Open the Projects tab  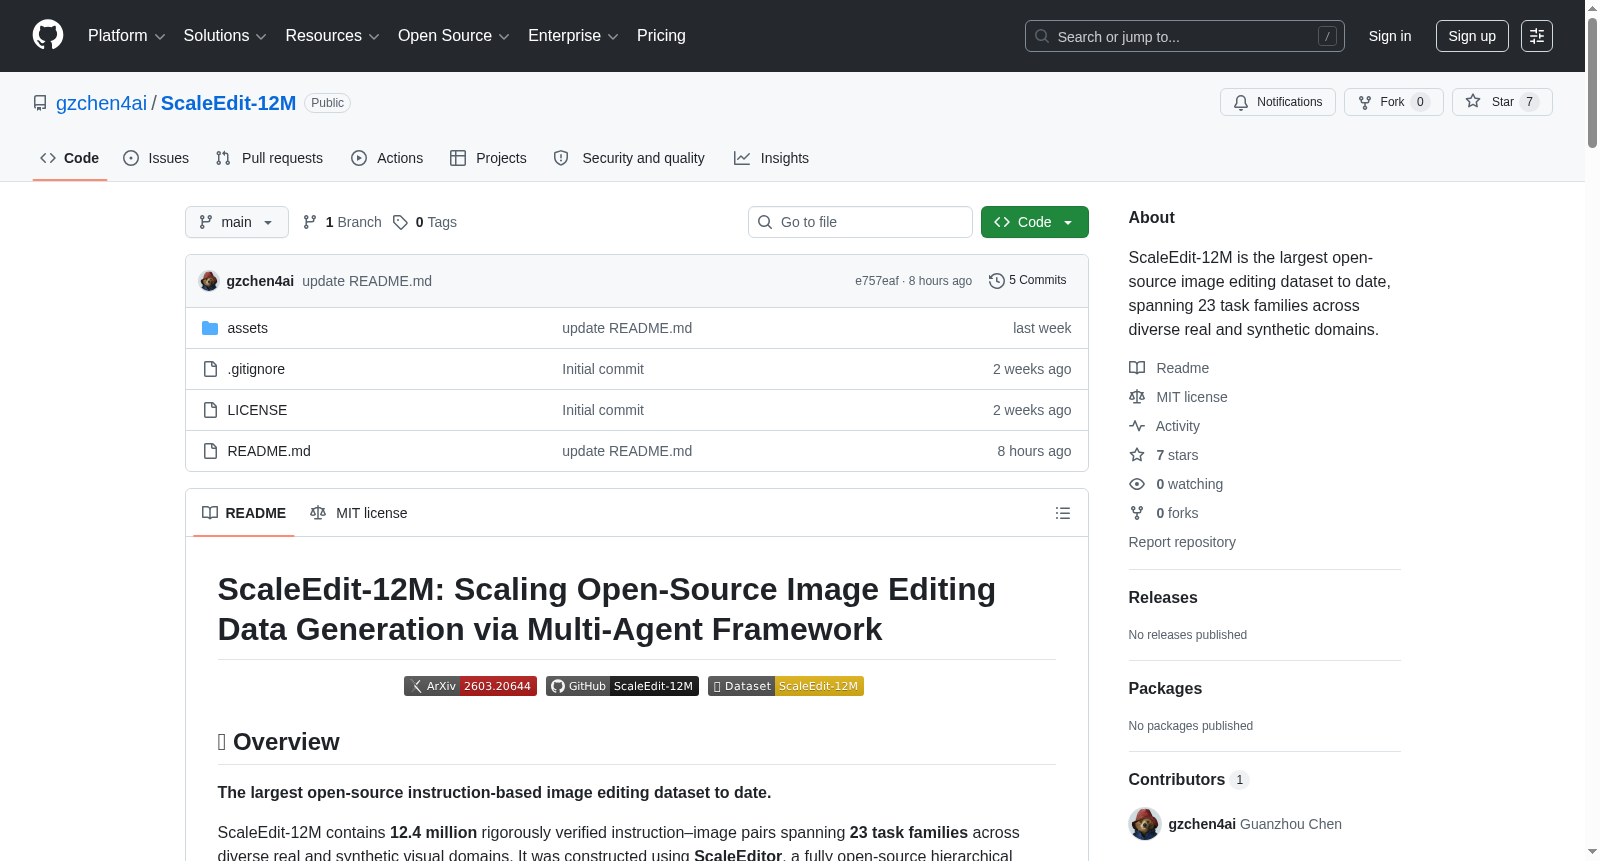pos(488,158)
